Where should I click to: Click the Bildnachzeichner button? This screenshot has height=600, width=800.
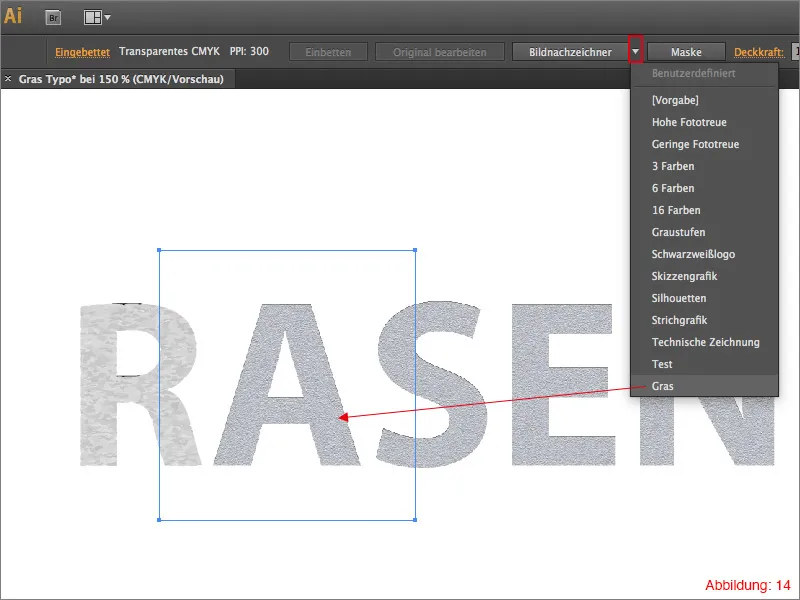pos(570,52)
